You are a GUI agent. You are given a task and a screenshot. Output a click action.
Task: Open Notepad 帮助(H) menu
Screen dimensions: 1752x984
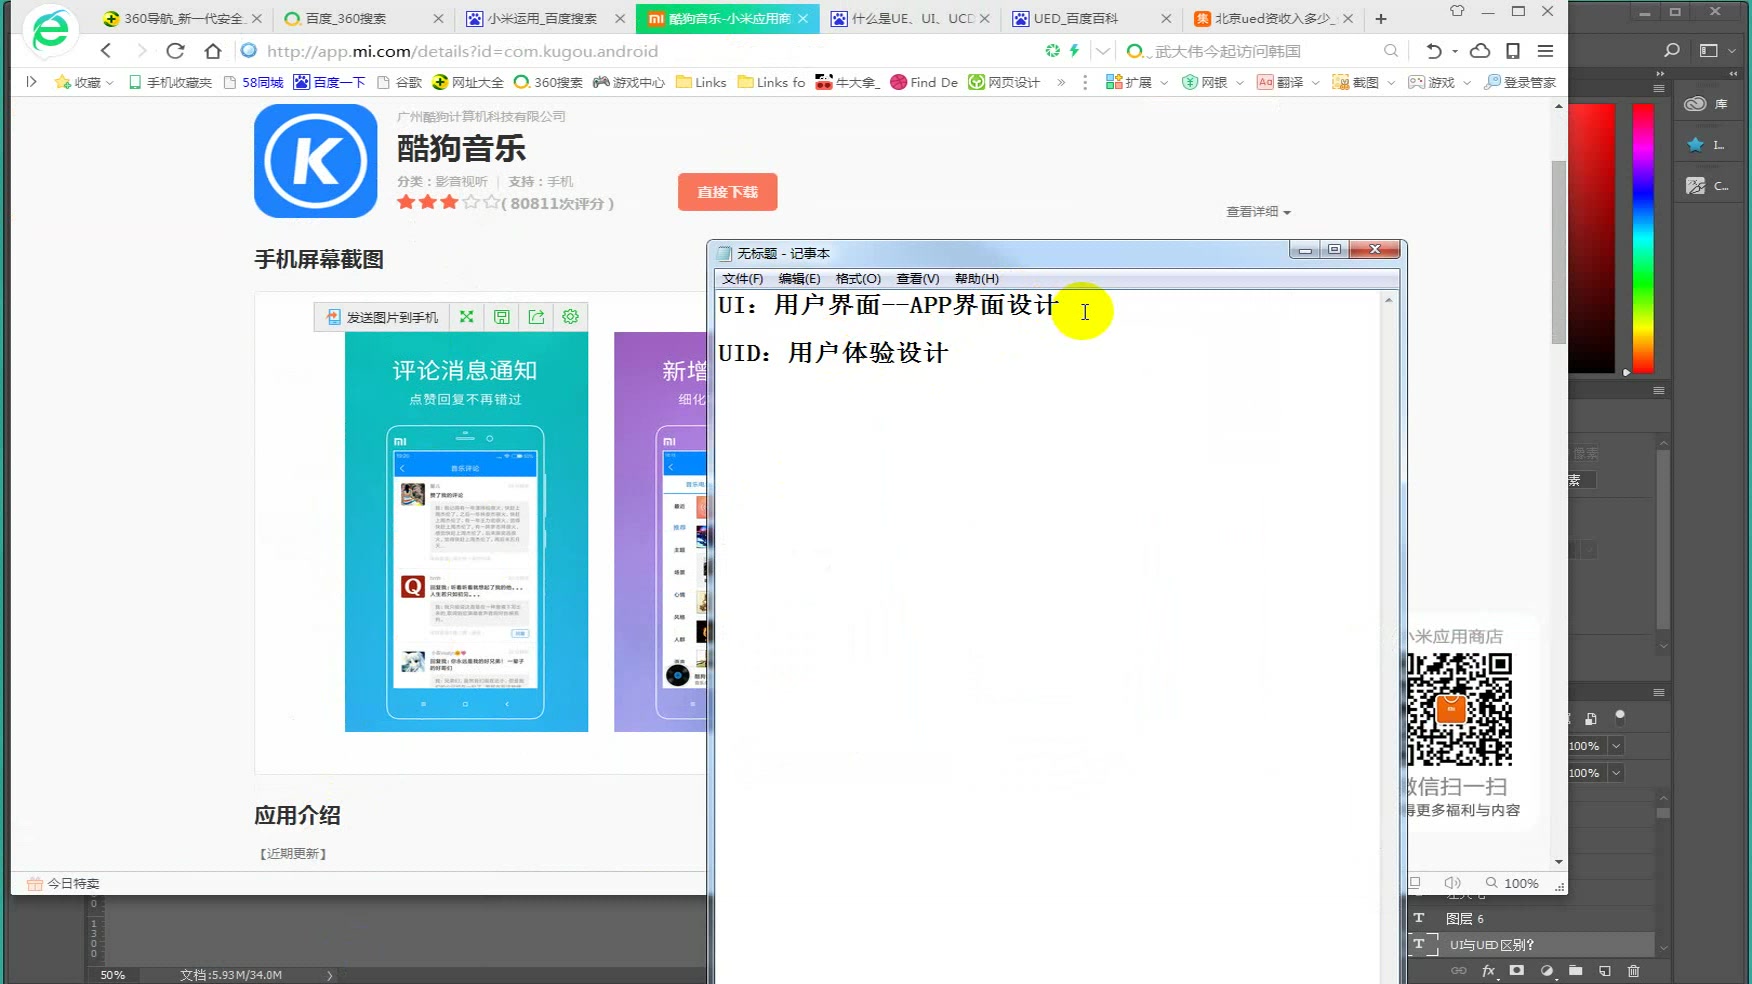tap(976, 279)
